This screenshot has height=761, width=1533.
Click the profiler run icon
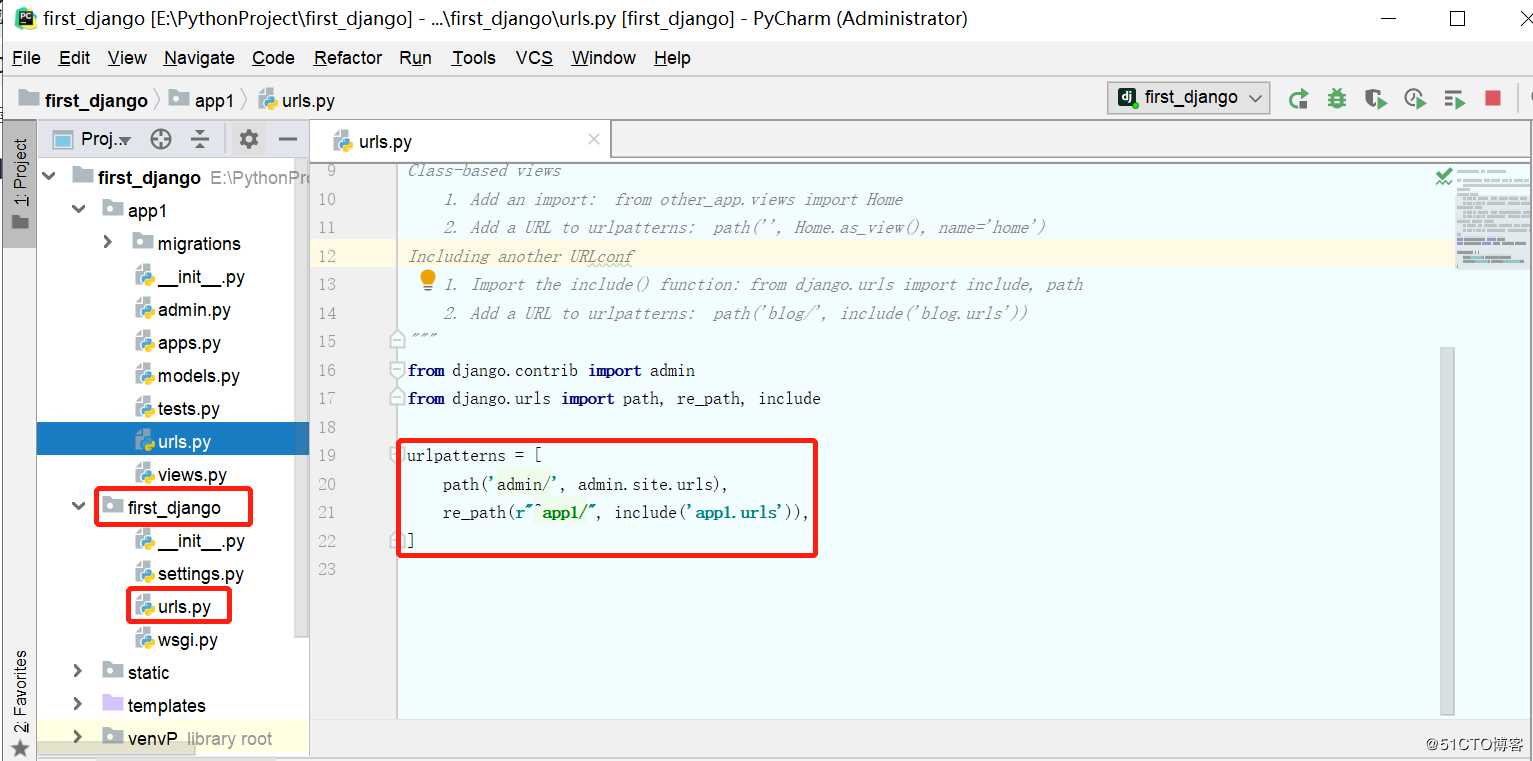pyautogui.click(x=1414, y=98)
